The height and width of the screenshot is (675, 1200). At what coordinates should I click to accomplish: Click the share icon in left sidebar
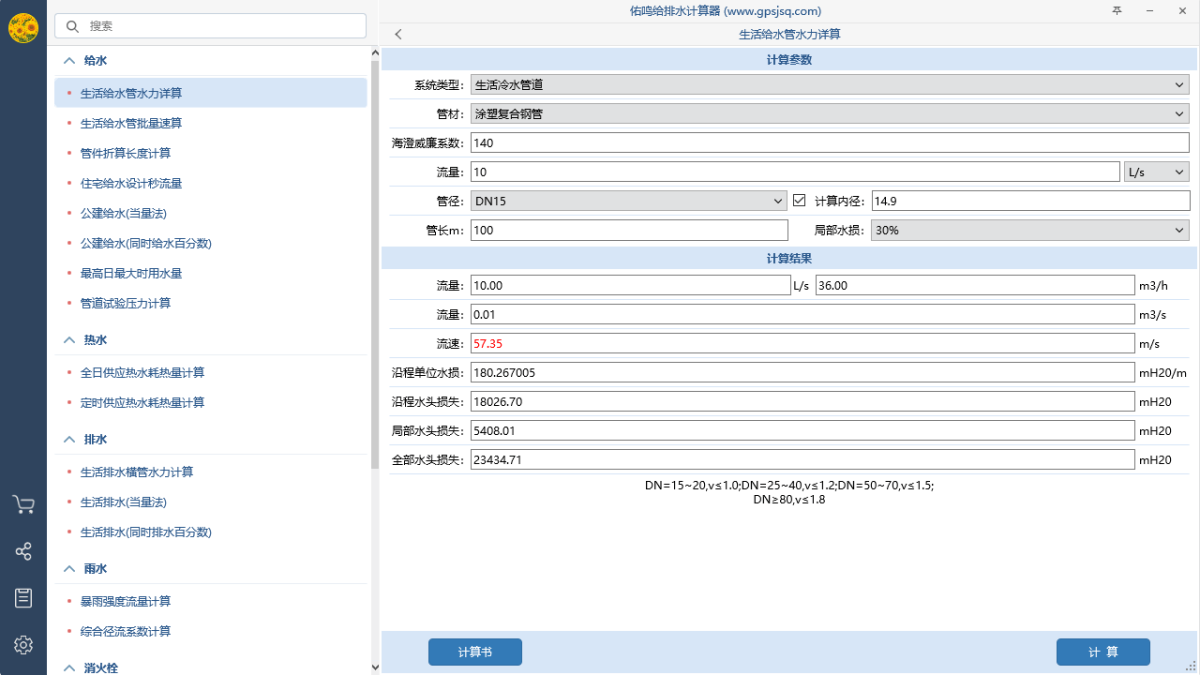point(23,551)
